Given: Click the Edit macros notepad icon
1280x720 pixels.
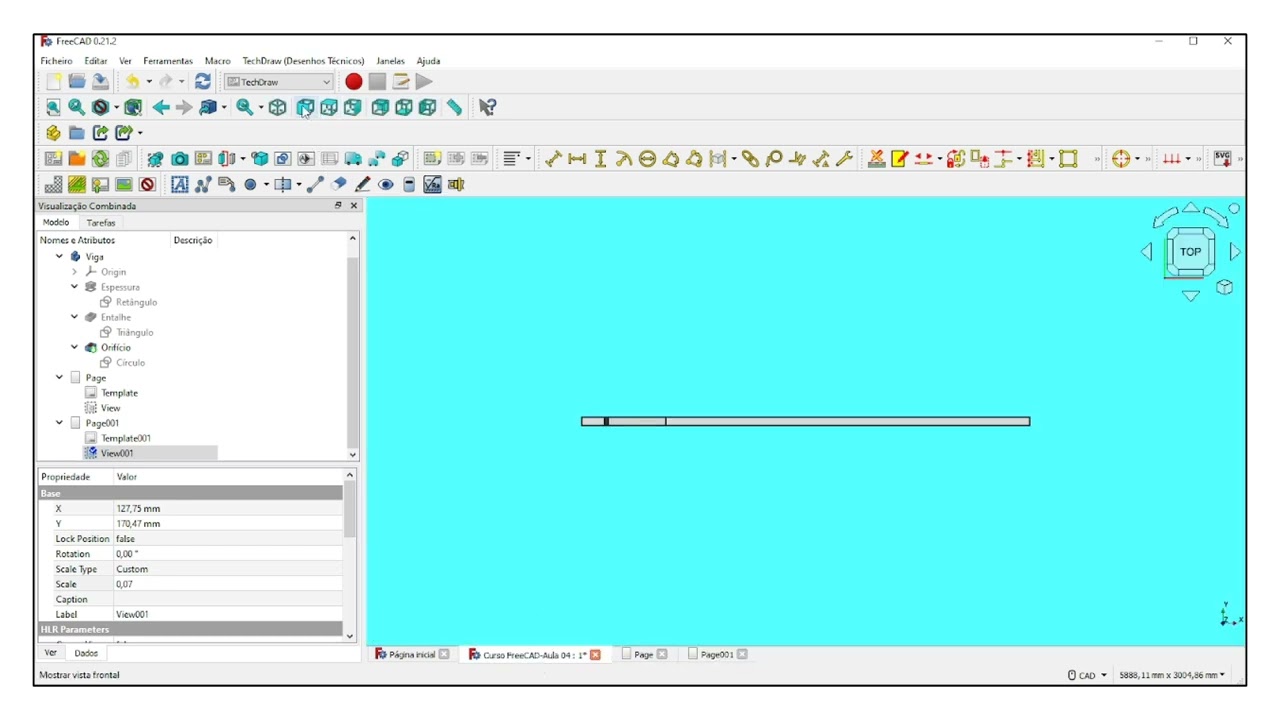Looking at the screenshot, I should coord(401,82).
